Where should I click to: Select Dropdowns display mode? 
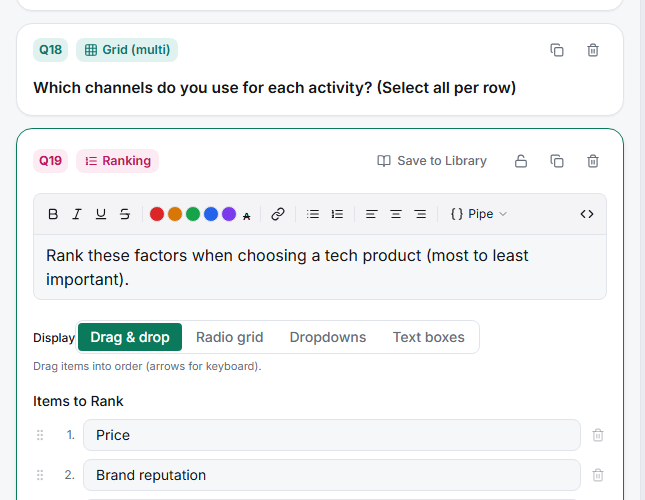pyautogui.click(x=328, y=337)
